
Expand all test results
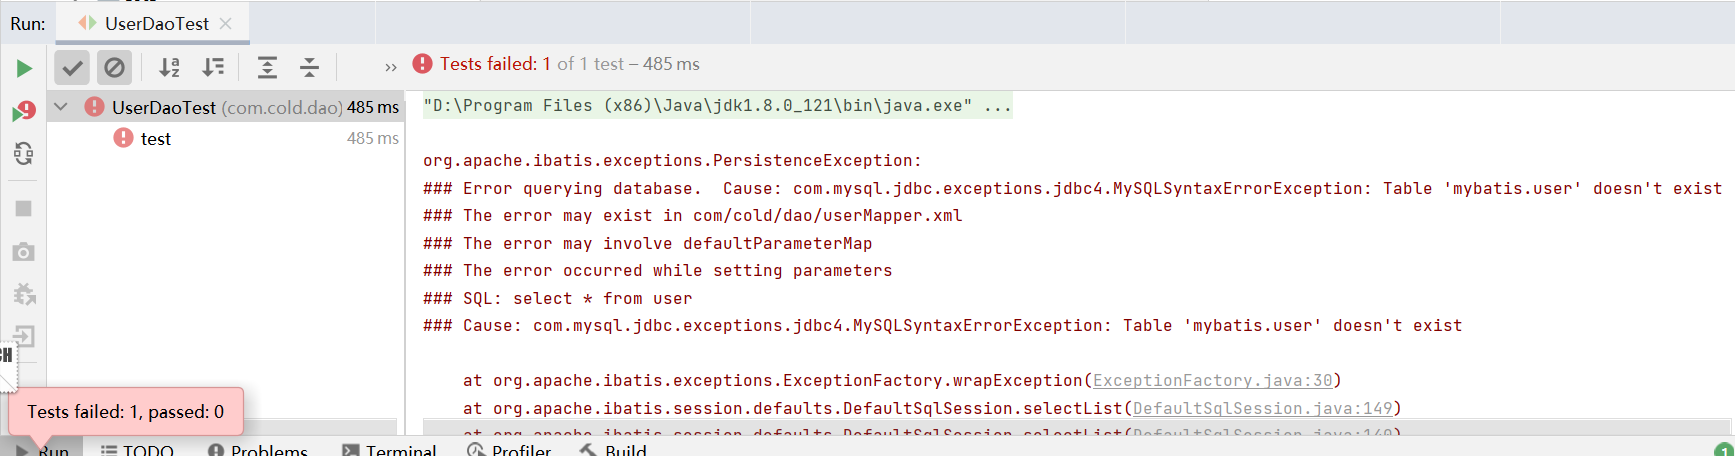pyautogui.click(x=267, y=68)
